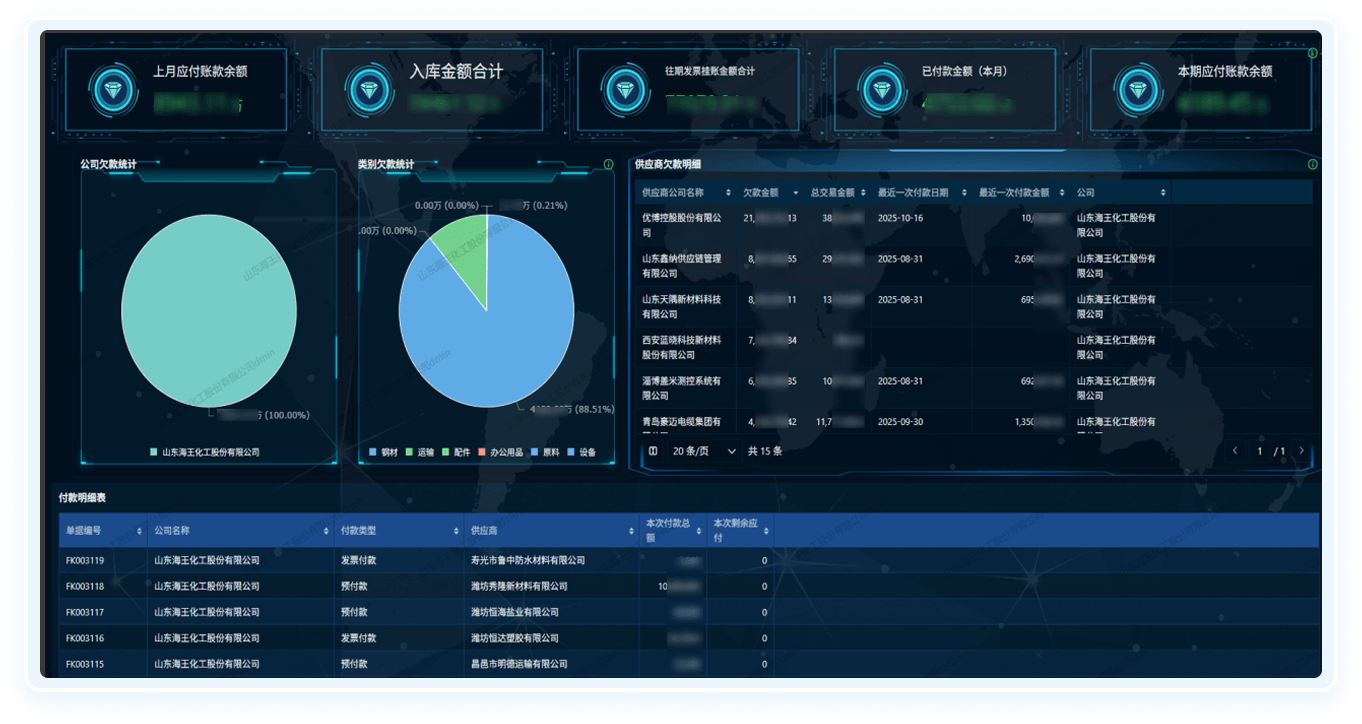Viewport: 1362px width, 724px height.
Task: Click the green info icon on 类别欠款统计 chart
Action: [608, 164]
